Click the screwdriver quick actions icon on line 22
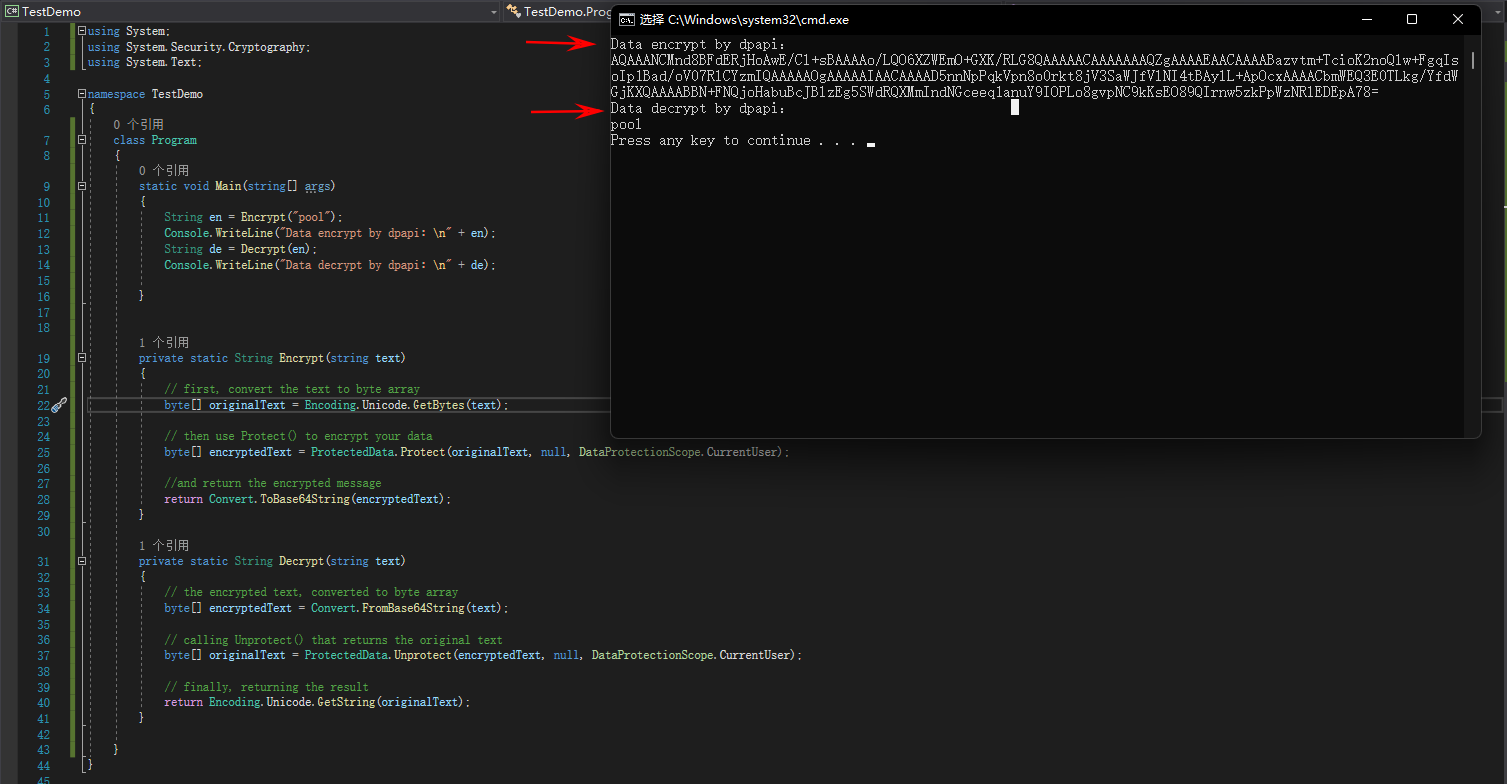Image resolution: width=1507 pixels, height=784 pixels. tap(58, 405)
